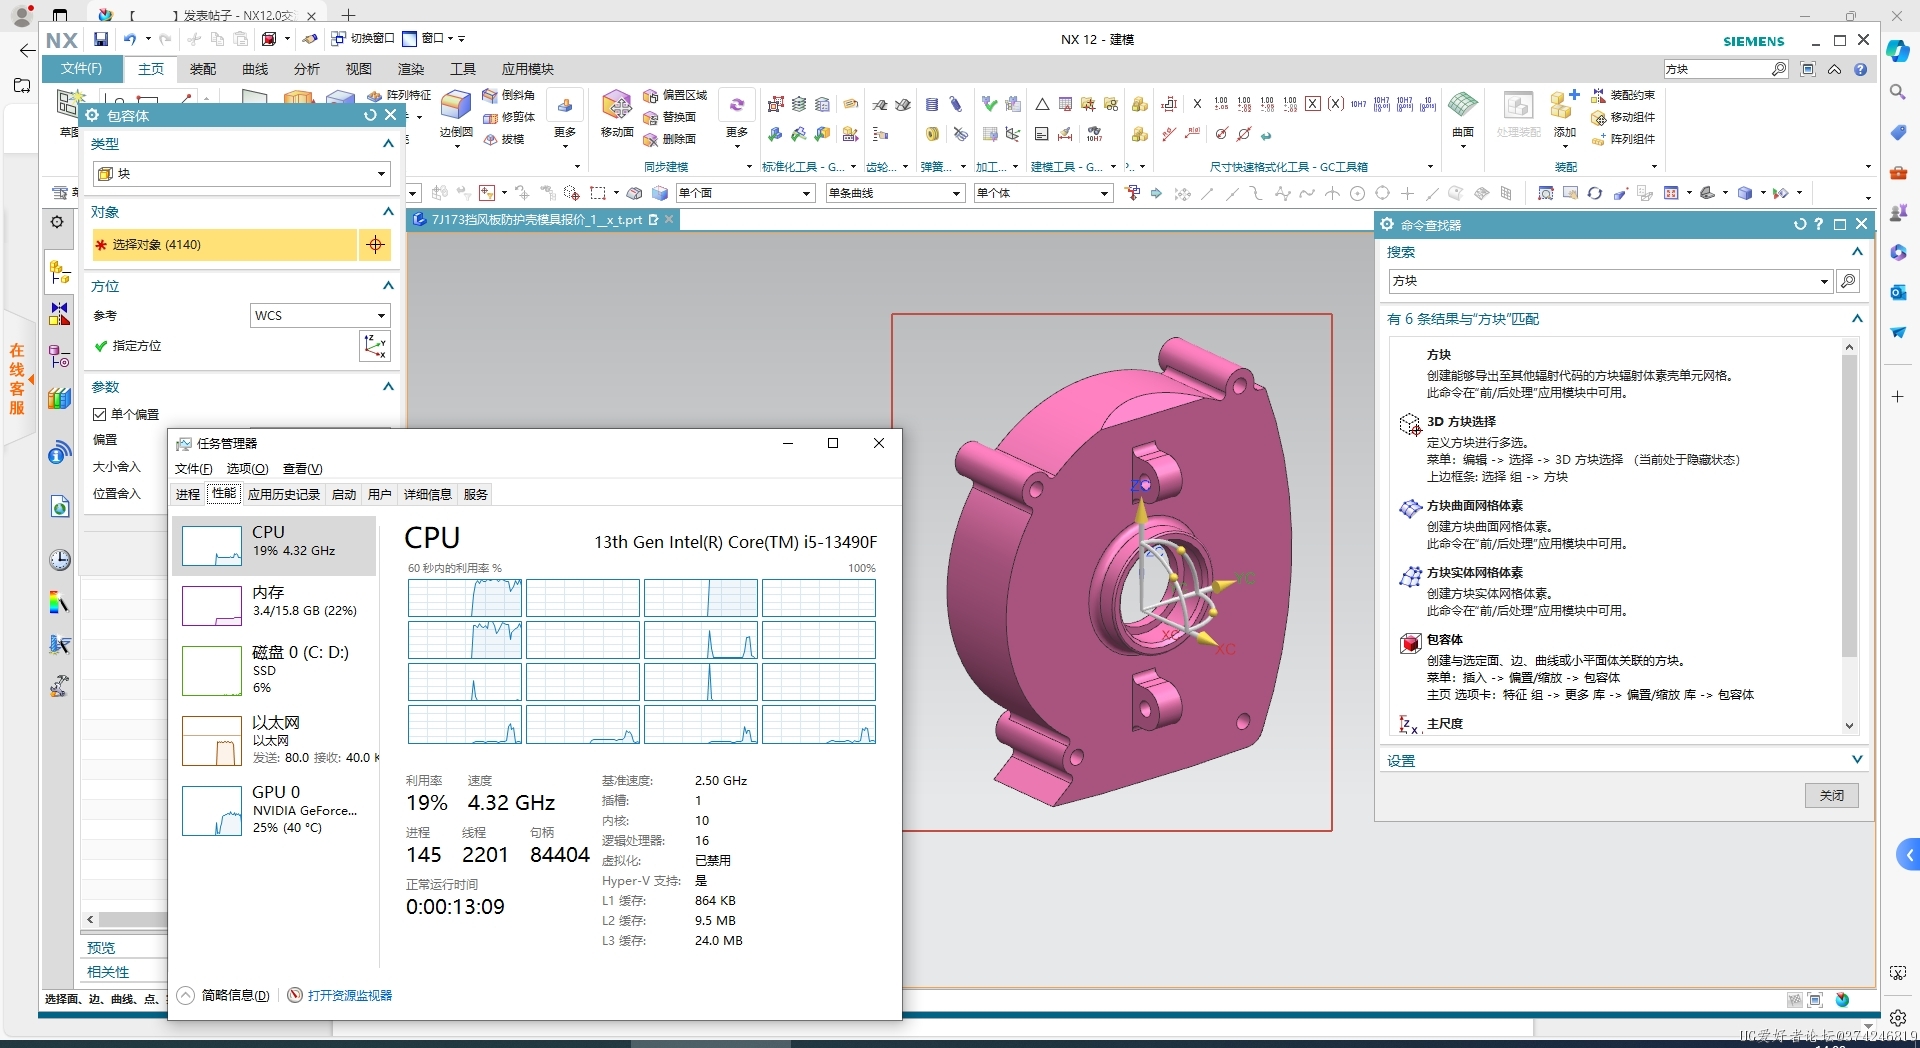Click 打开资源监视器 link in Task Manager
Image resolution: width=1920 pixels, height=1048 pixels.
349,995
